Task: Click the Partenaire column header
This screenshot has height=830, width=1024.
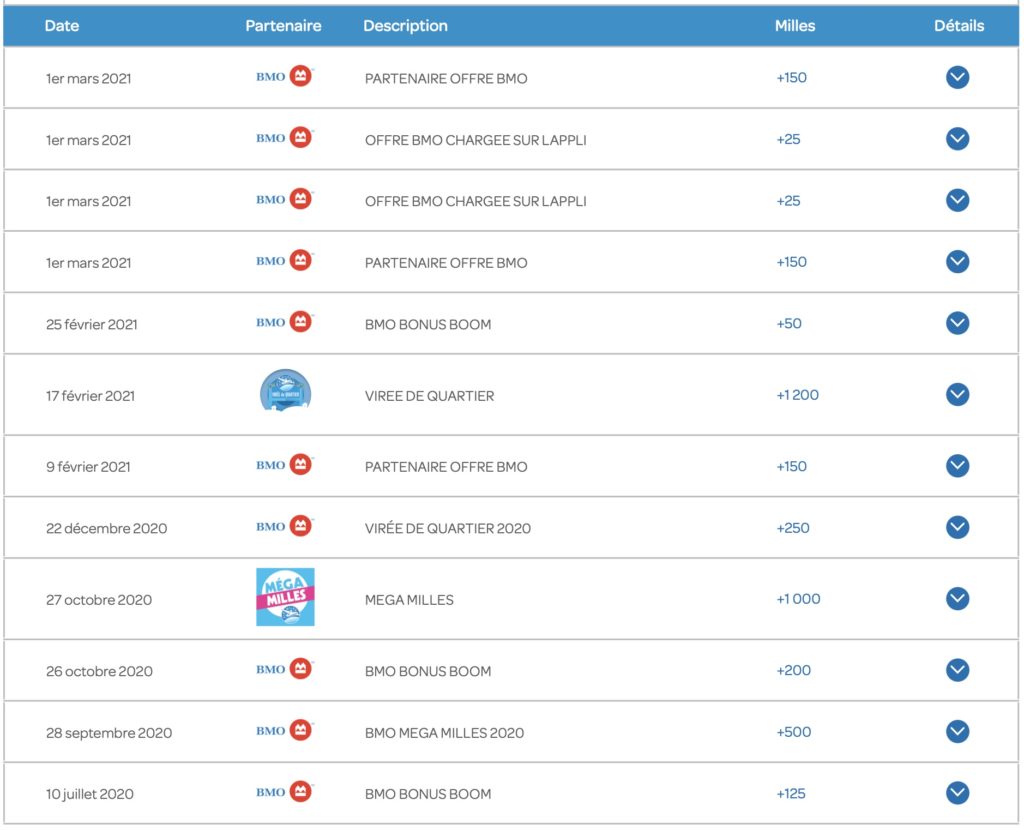Action: [x=283, y=26]
